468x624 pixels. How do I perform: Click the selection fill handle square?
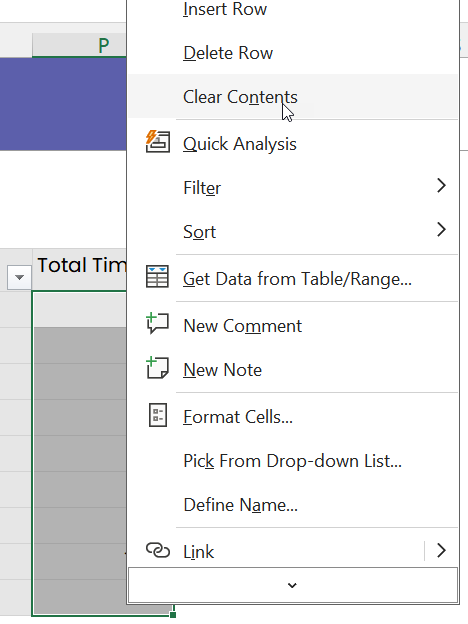point(173,615)
